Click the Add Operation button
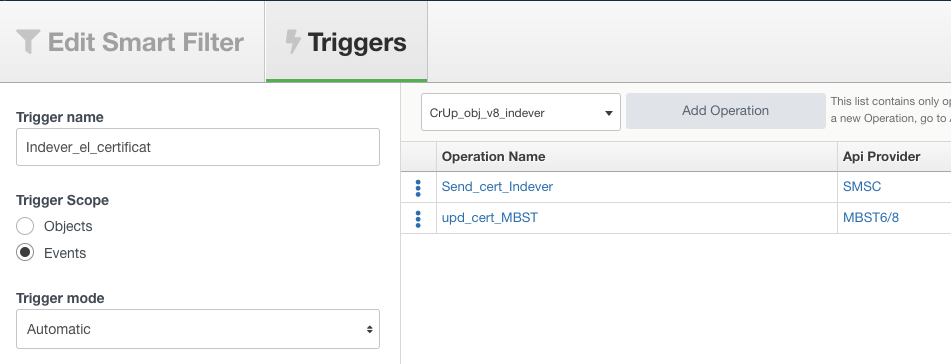The height and width of the screenshot is (364, 951). pyautogui.click(x=725, y=111)
